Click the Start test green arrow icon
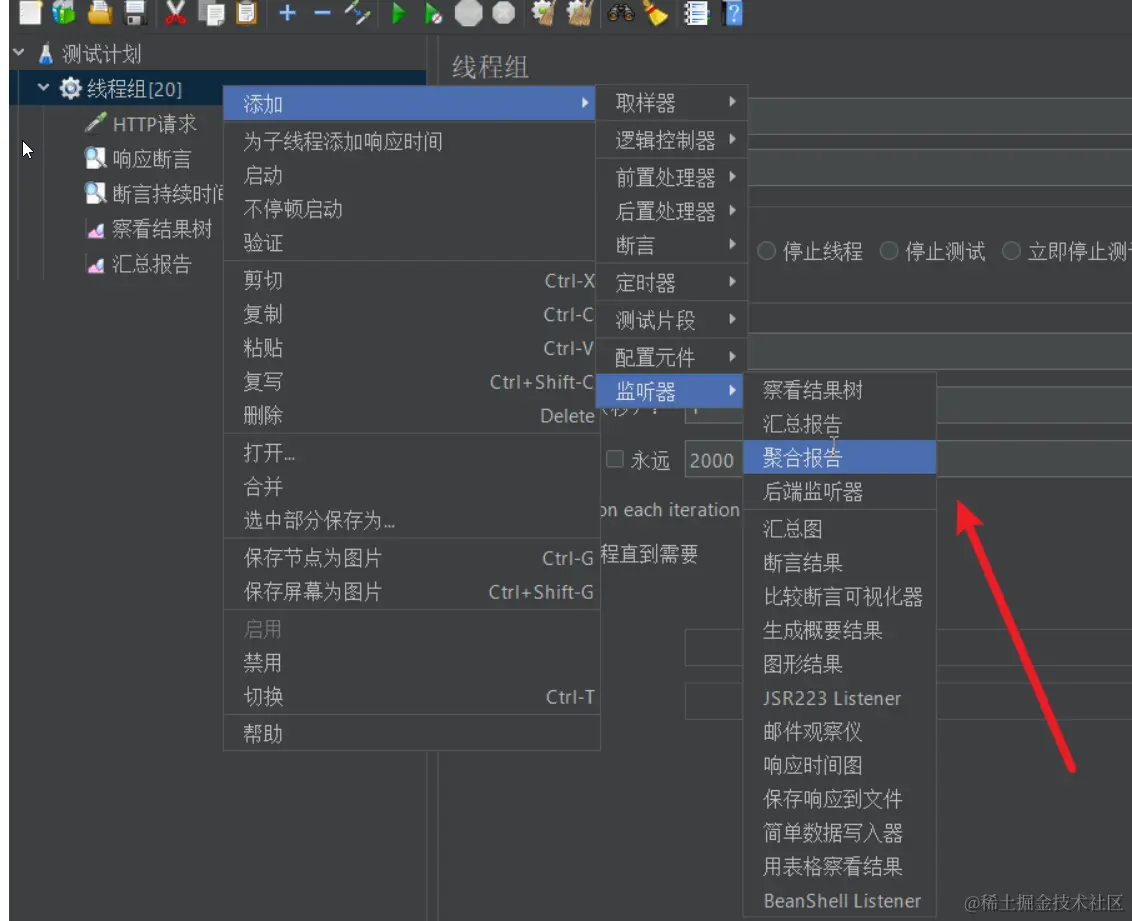 (x=398, y=14)
